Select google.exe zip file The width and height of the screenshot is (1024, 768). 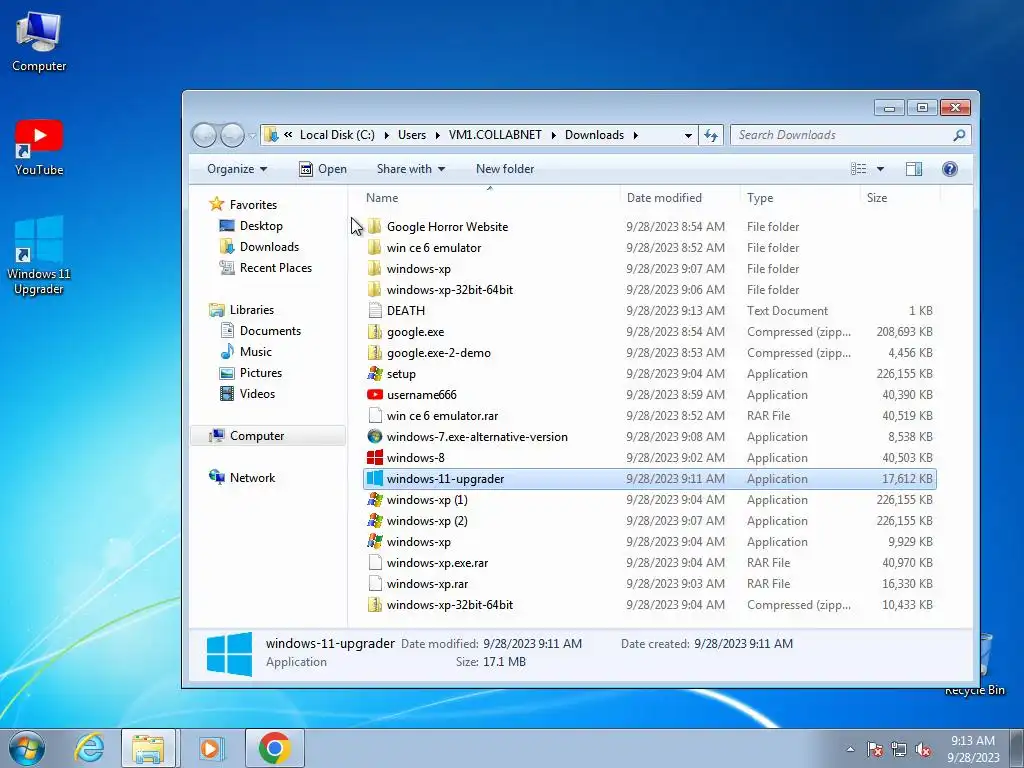tap(650, 332)
